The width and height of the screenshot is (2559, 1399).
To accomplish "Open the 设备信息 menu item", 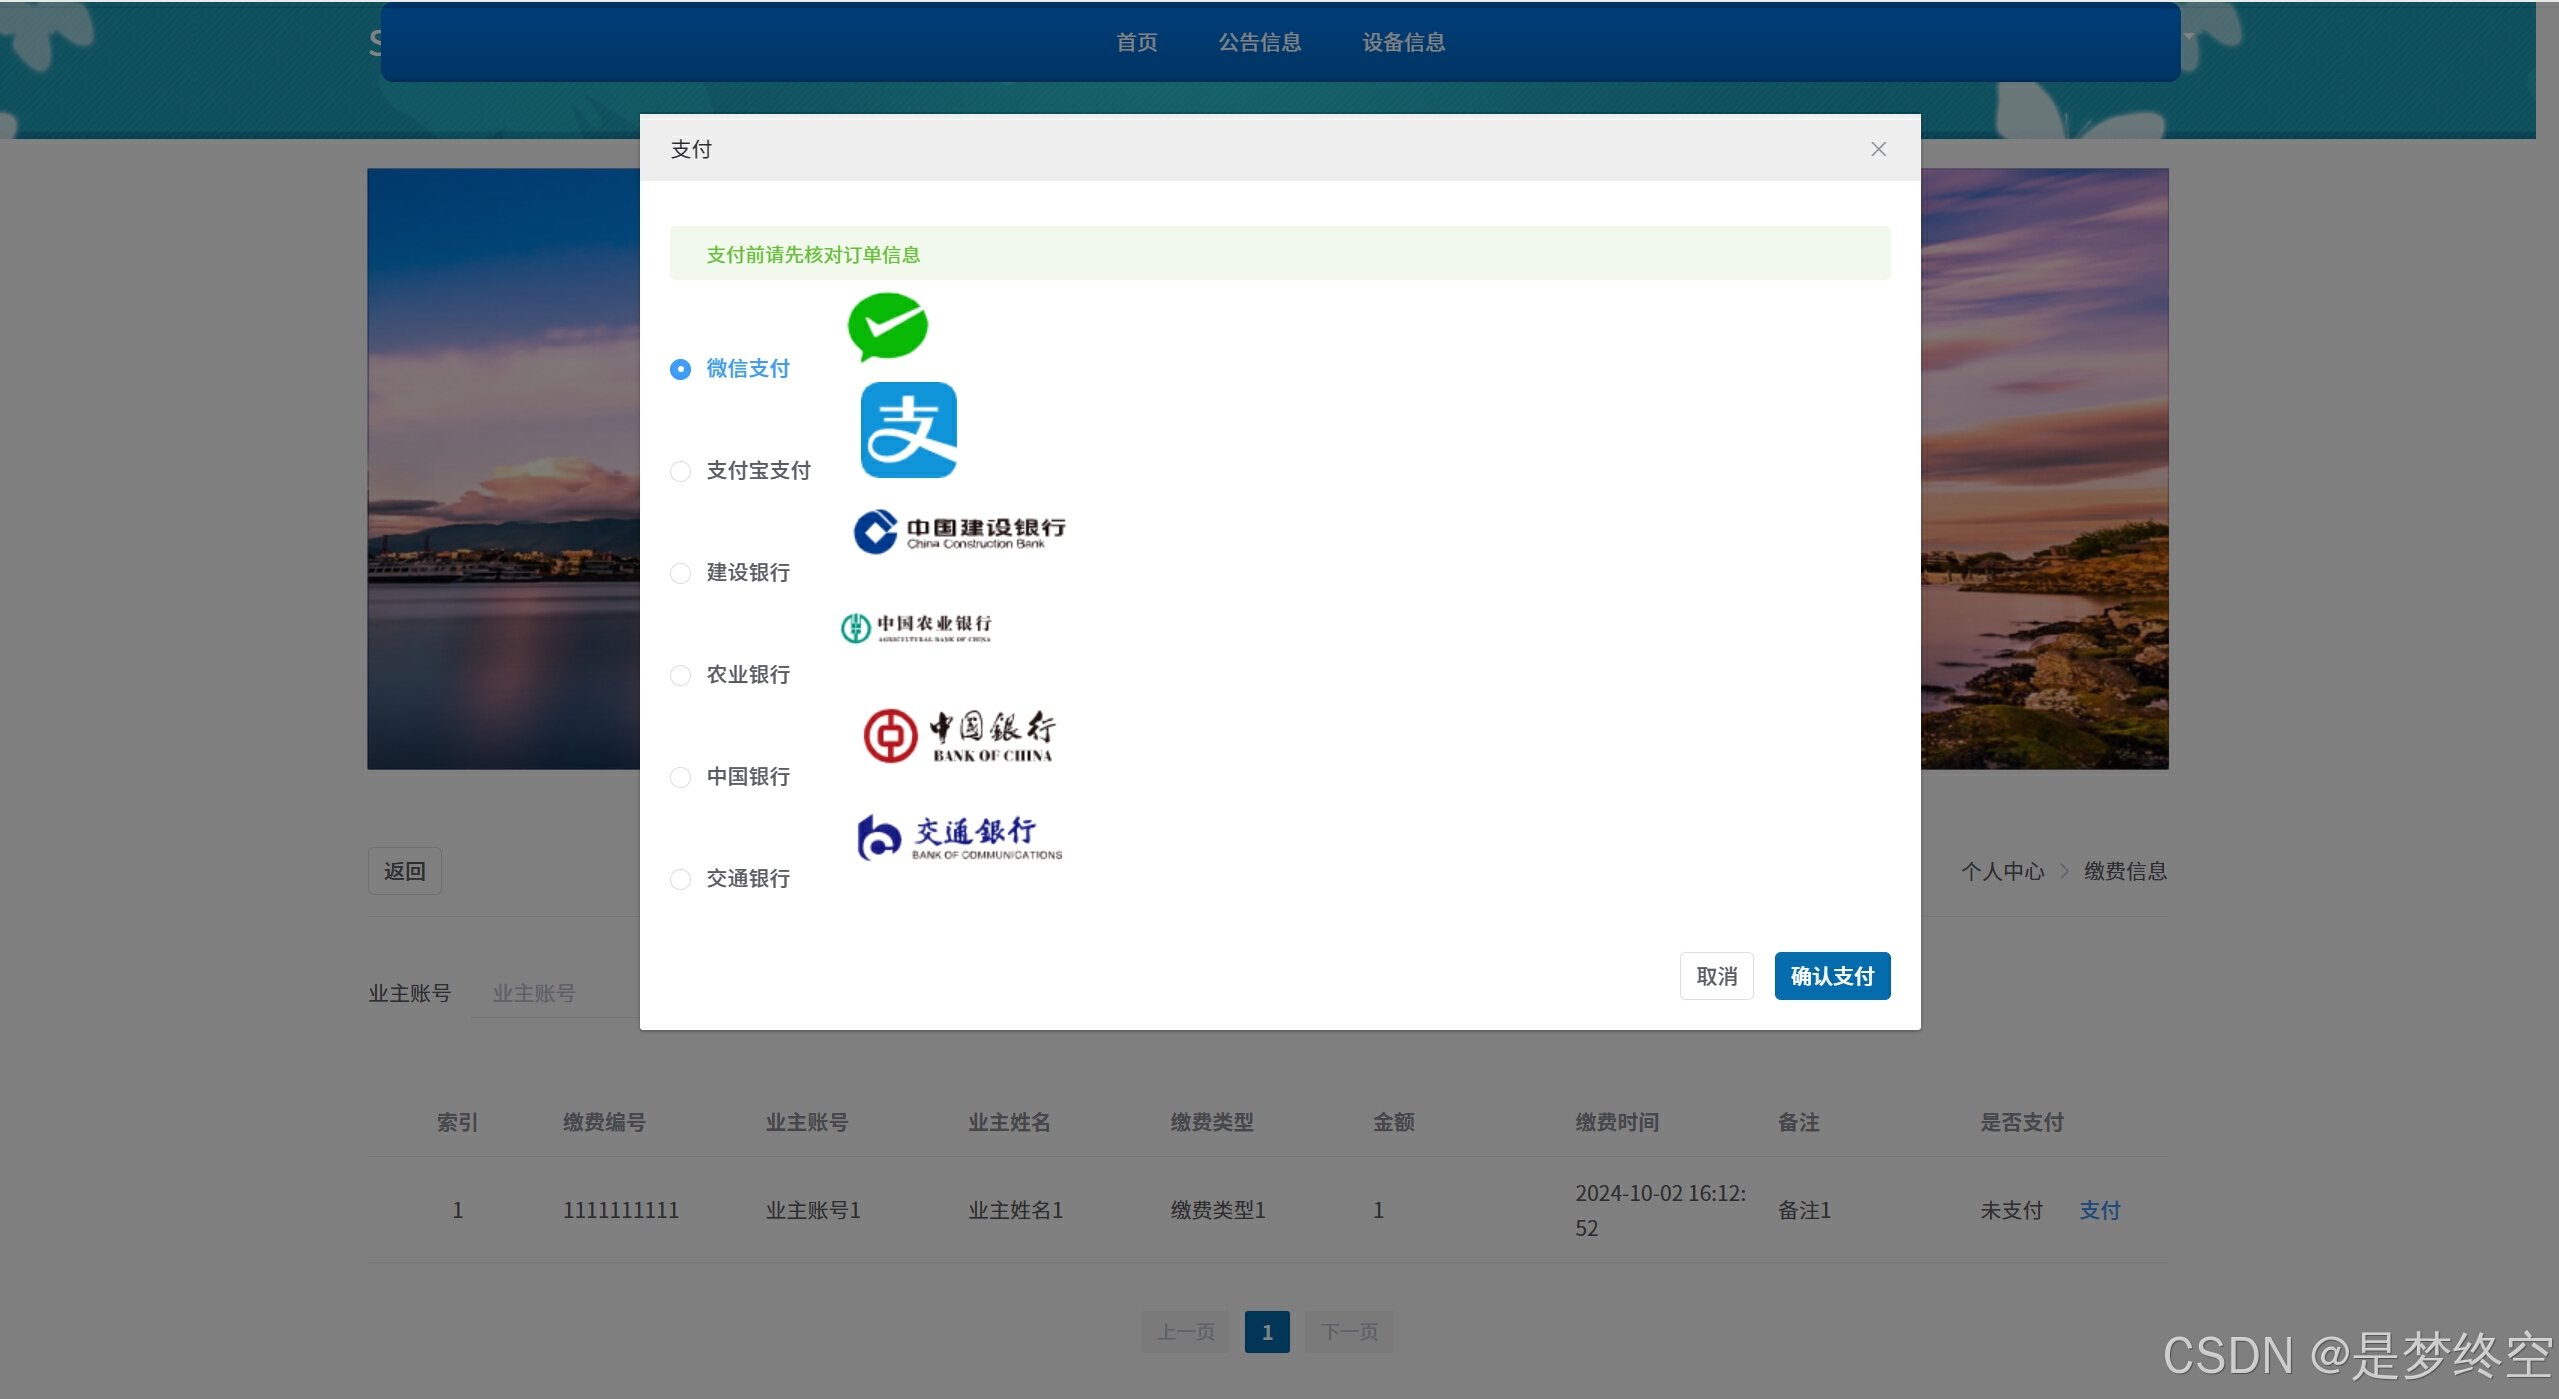I will 1403,42.
